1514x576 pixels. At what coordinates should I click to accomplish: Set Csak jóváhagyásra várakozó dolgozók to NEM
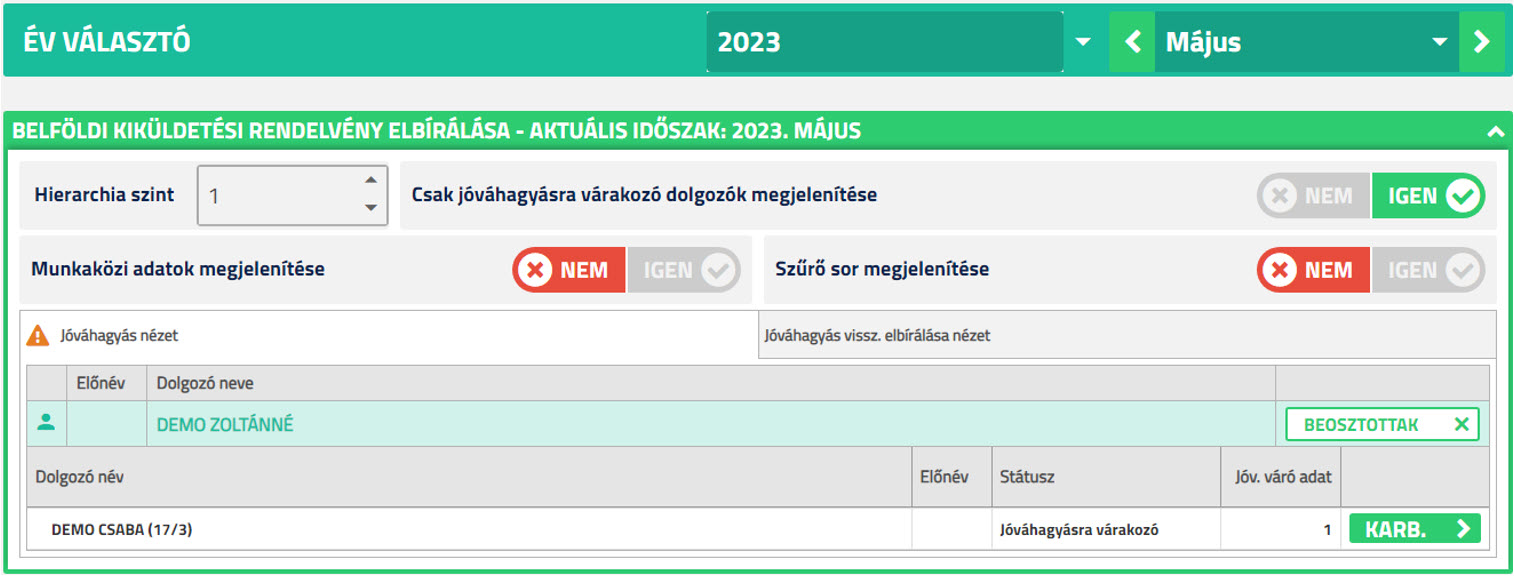point(1313,196)
